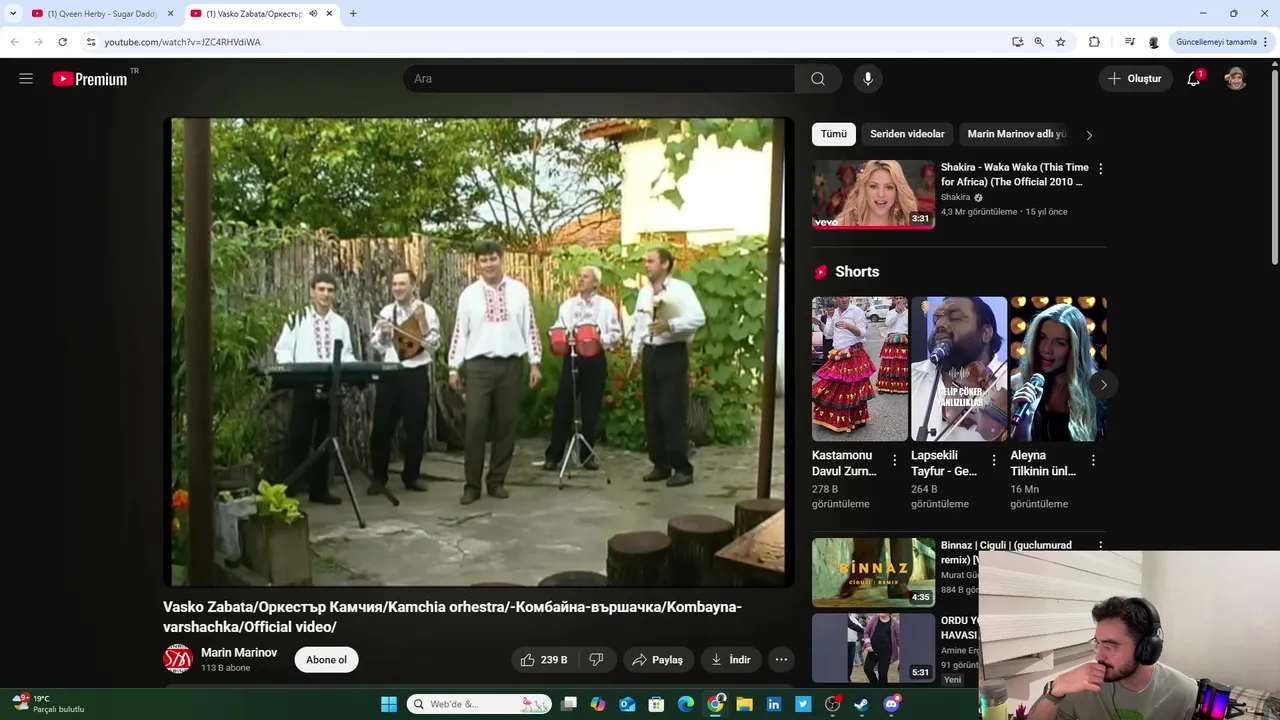The image size is (1280, 720).
Task: Open Kastamonu Davul Zurna short thumbnail
Action: (860, 369)
